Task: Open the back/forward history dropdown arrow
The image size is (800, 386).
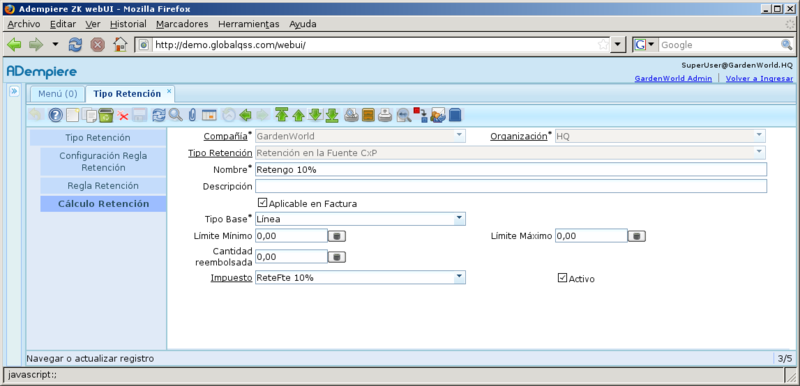Action: click(x=55, y=45)
